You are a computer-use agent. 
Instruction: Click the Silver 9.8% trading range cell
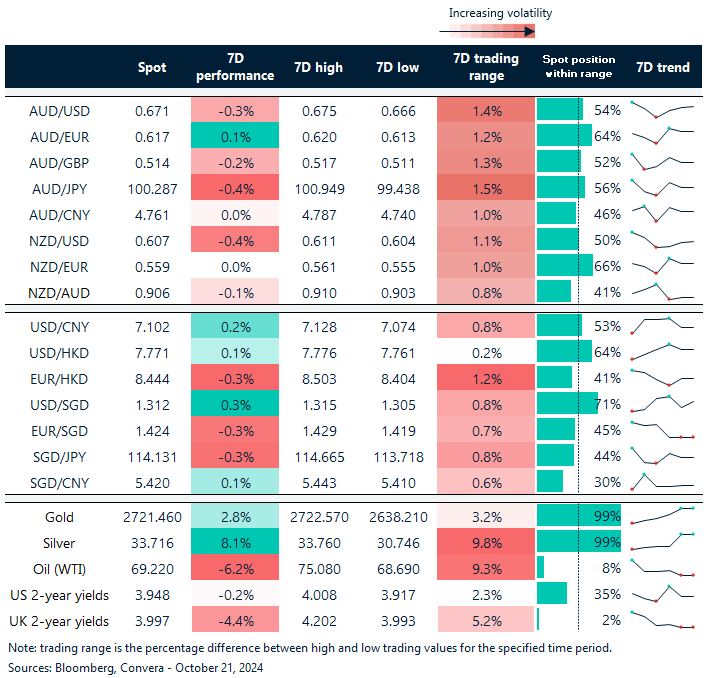coord(485,543)
